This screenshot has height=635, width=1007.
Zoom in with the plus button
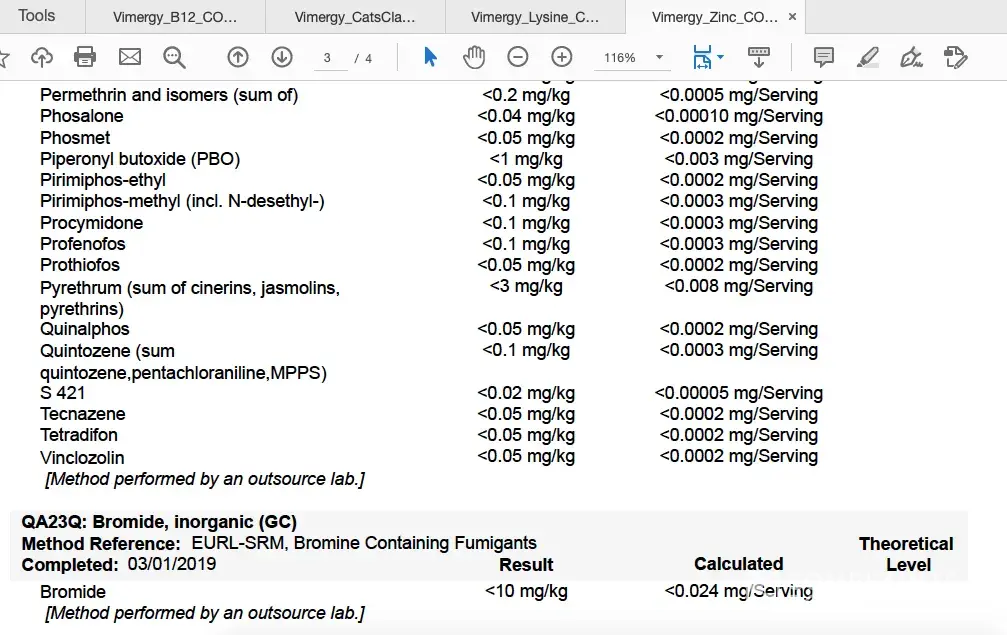(562, 57)
